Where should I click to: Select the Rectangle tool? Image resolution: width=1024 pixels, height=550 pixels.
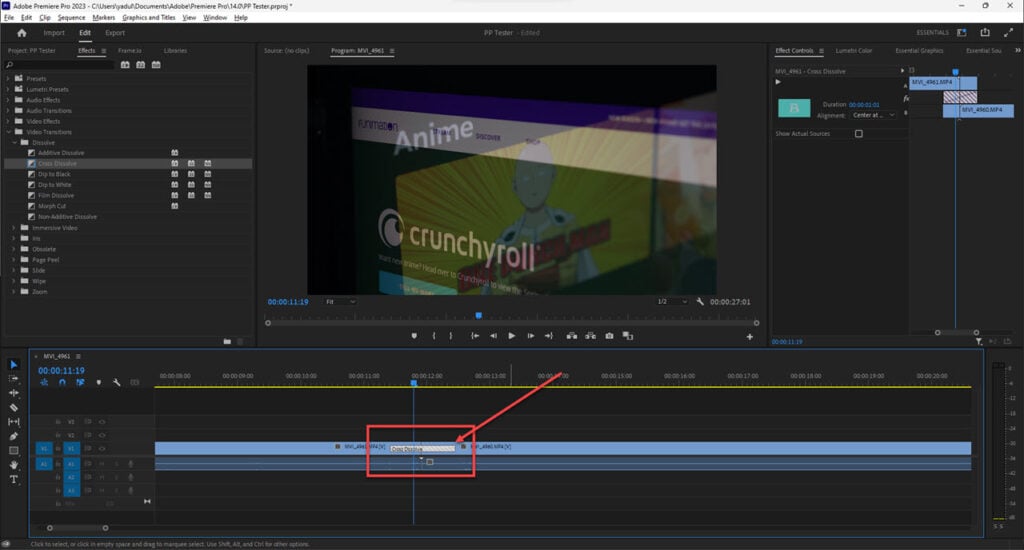pos(14,451)
